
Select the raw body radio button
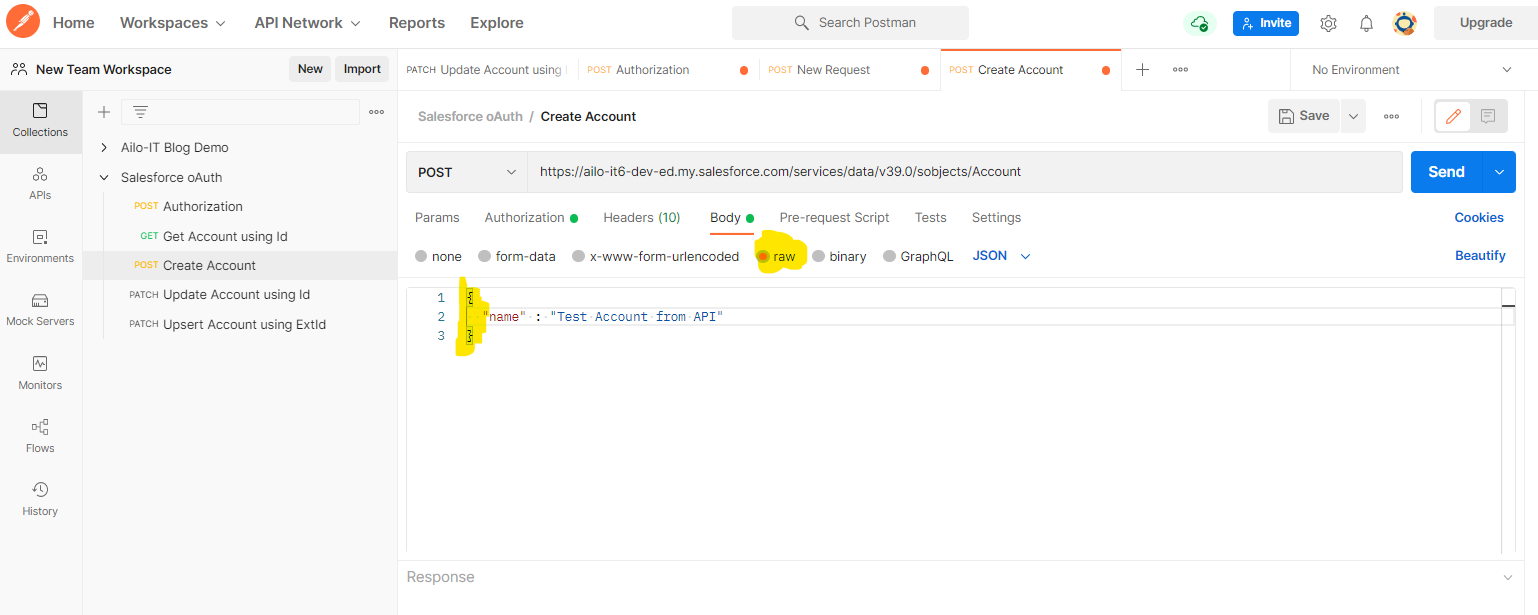point(763,256)
